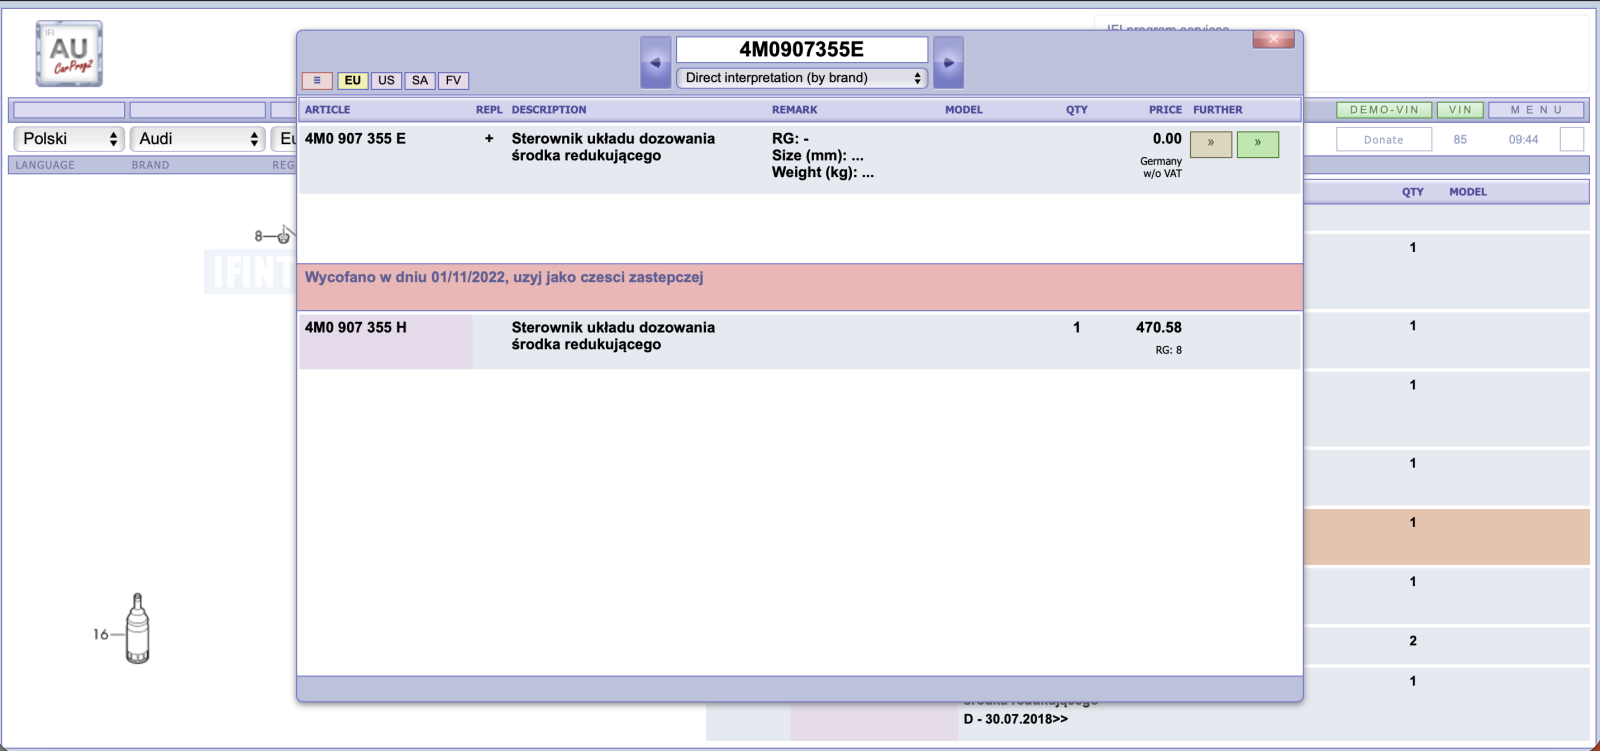This screenshot has height=751, width=1600.
Task: Click the green further-info arrow button
Action: coord(1258,144)
